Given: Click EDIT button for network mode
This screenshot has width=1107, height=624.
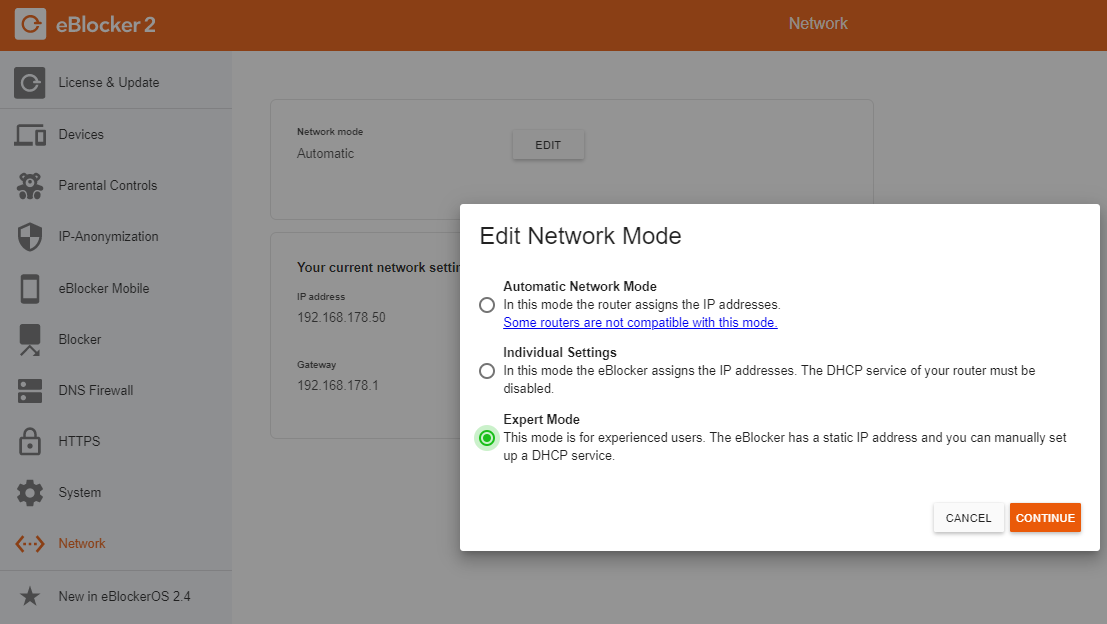Looking at the screenshot, I should (x=548, y=145).
